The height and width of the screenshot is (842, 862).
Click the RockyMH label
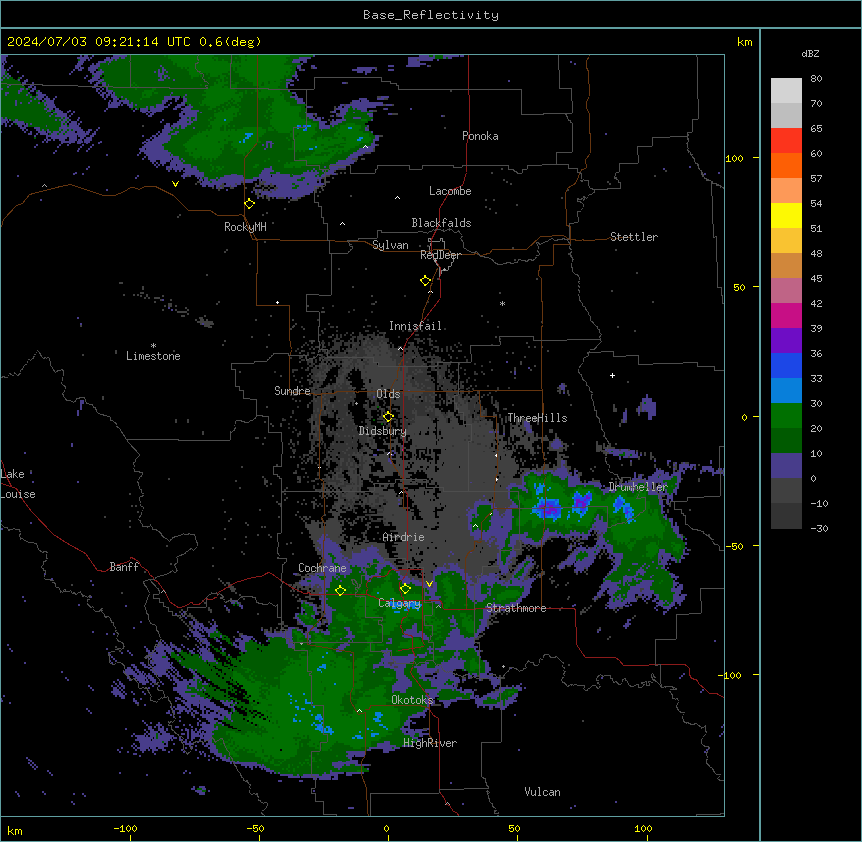[245, 227]
